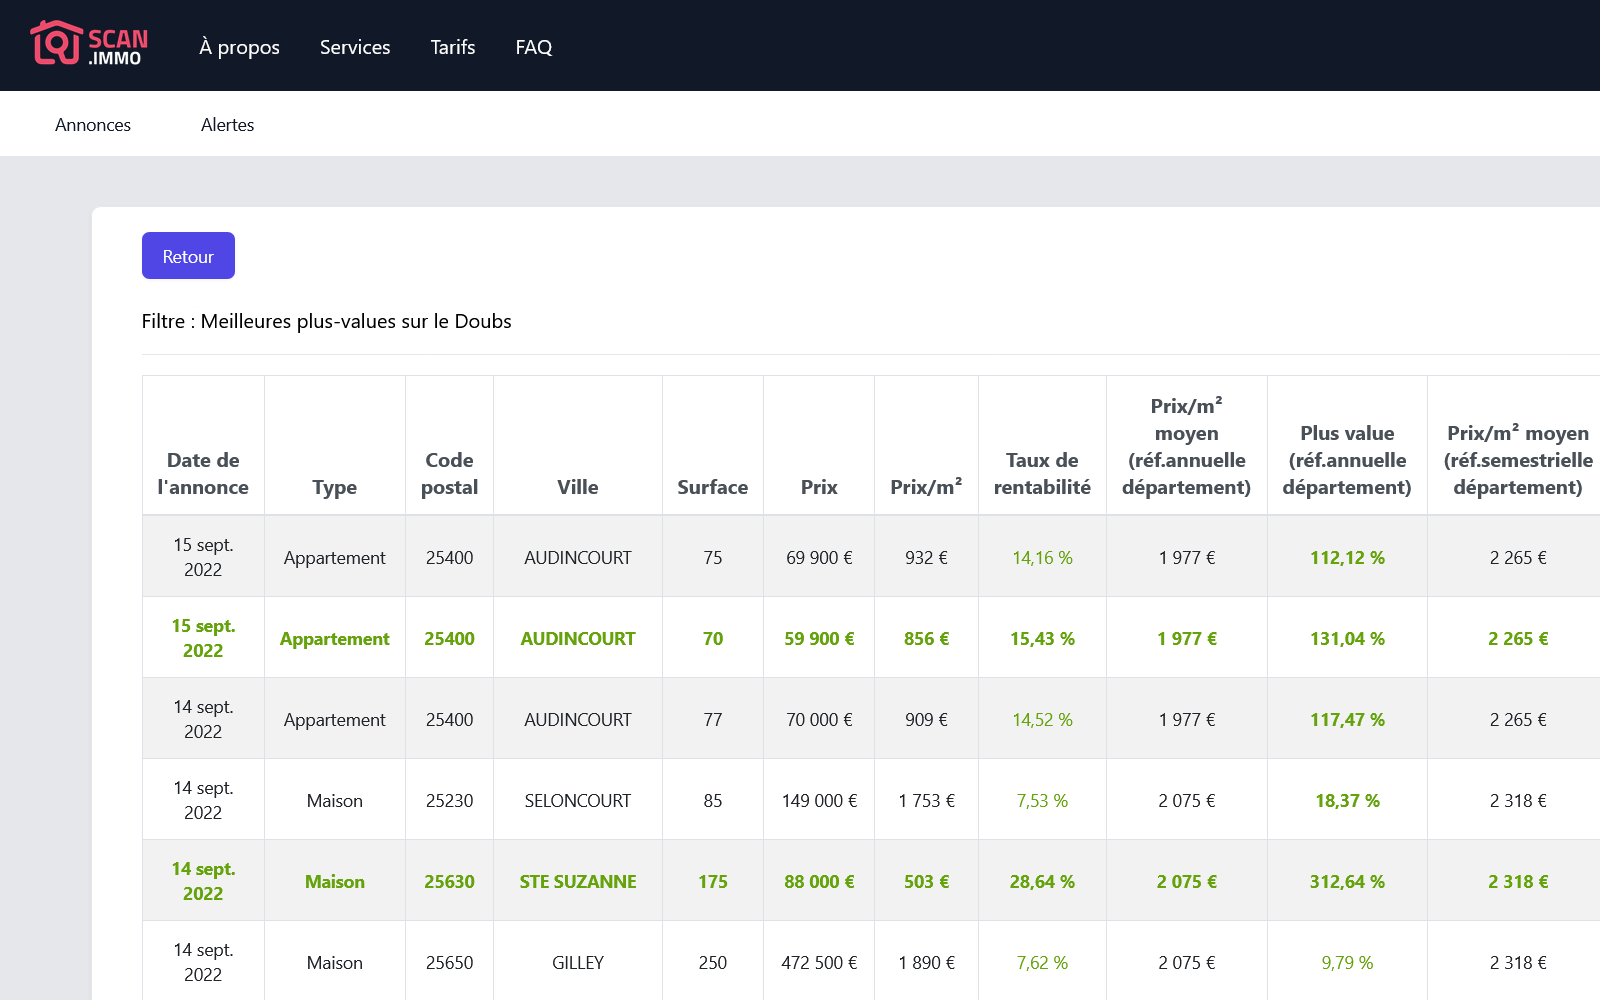Click the Prix column header
1600x1000 pixels.
tap(818, 487)
